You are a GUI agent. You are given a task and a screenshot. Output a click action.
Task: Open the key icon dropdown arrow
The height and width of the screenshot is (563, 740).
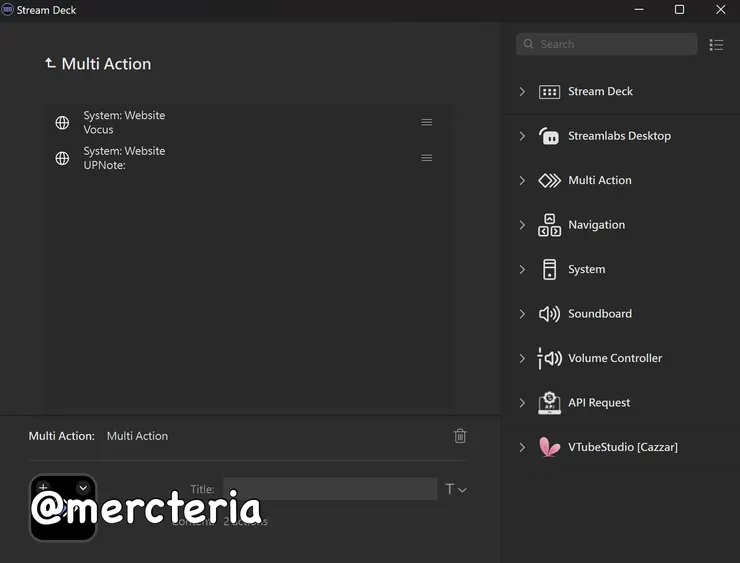(83, 487)
